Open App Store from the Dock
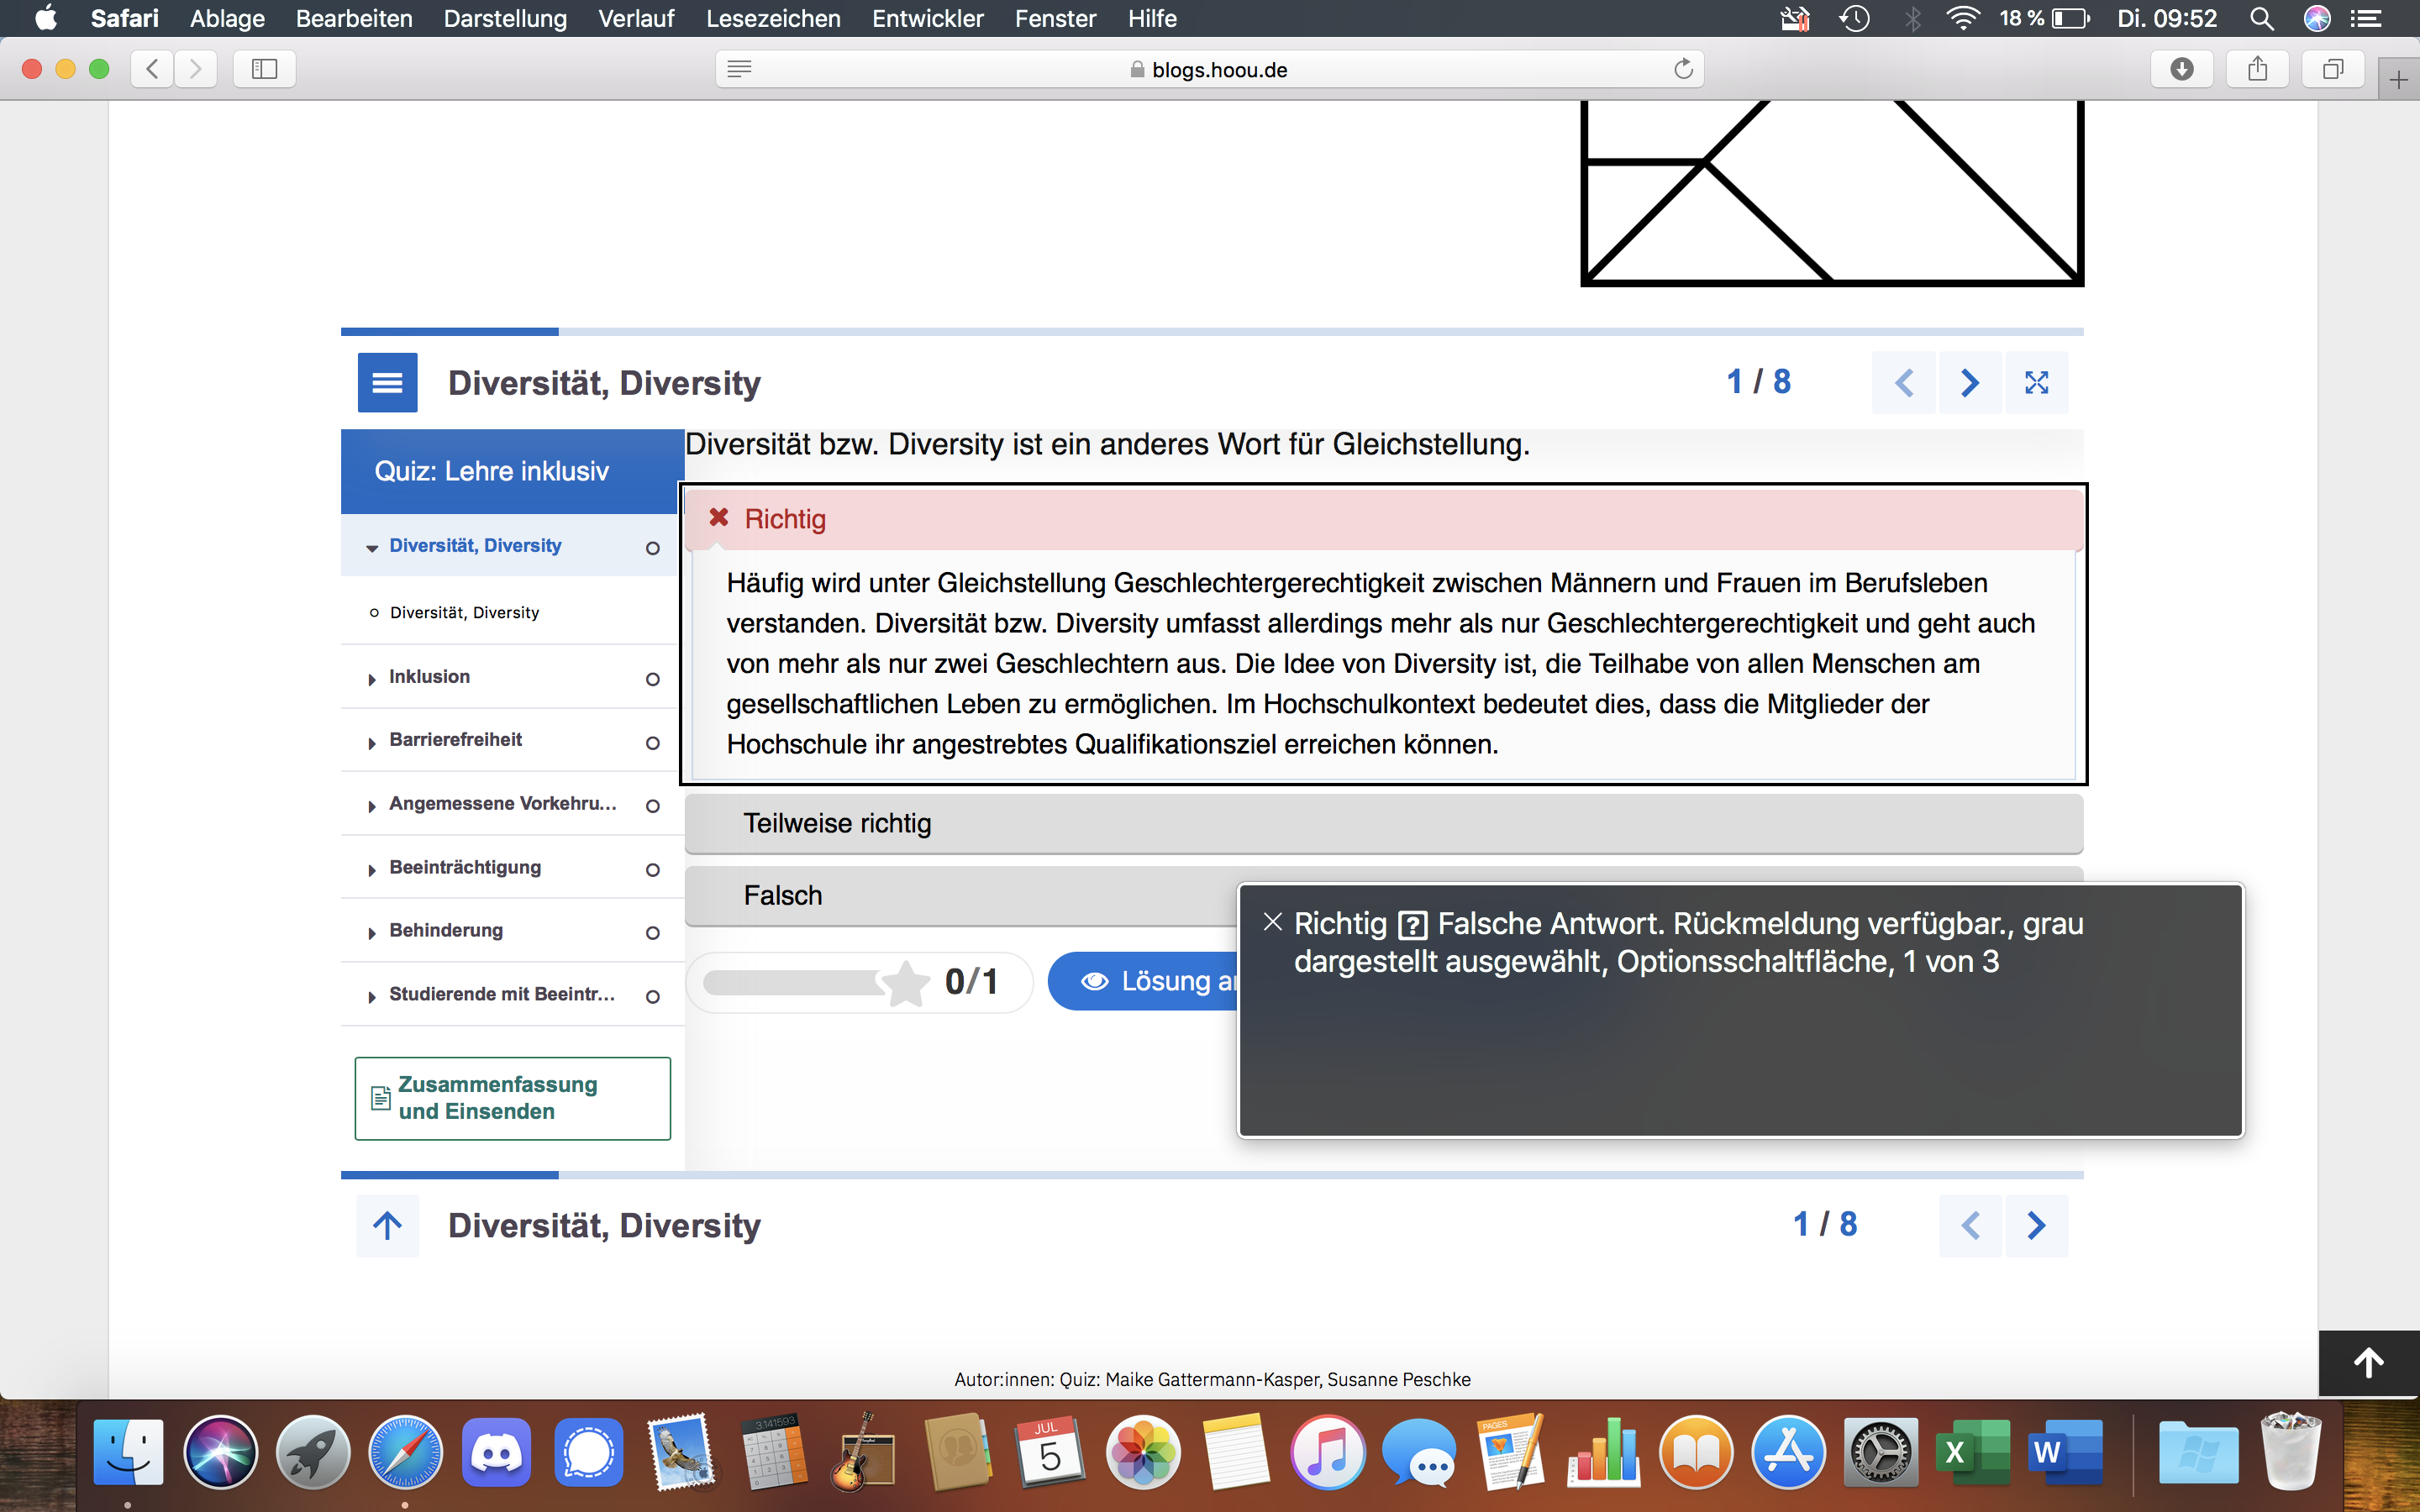The image size is (2420, 1512). tap(1788, 1452)
